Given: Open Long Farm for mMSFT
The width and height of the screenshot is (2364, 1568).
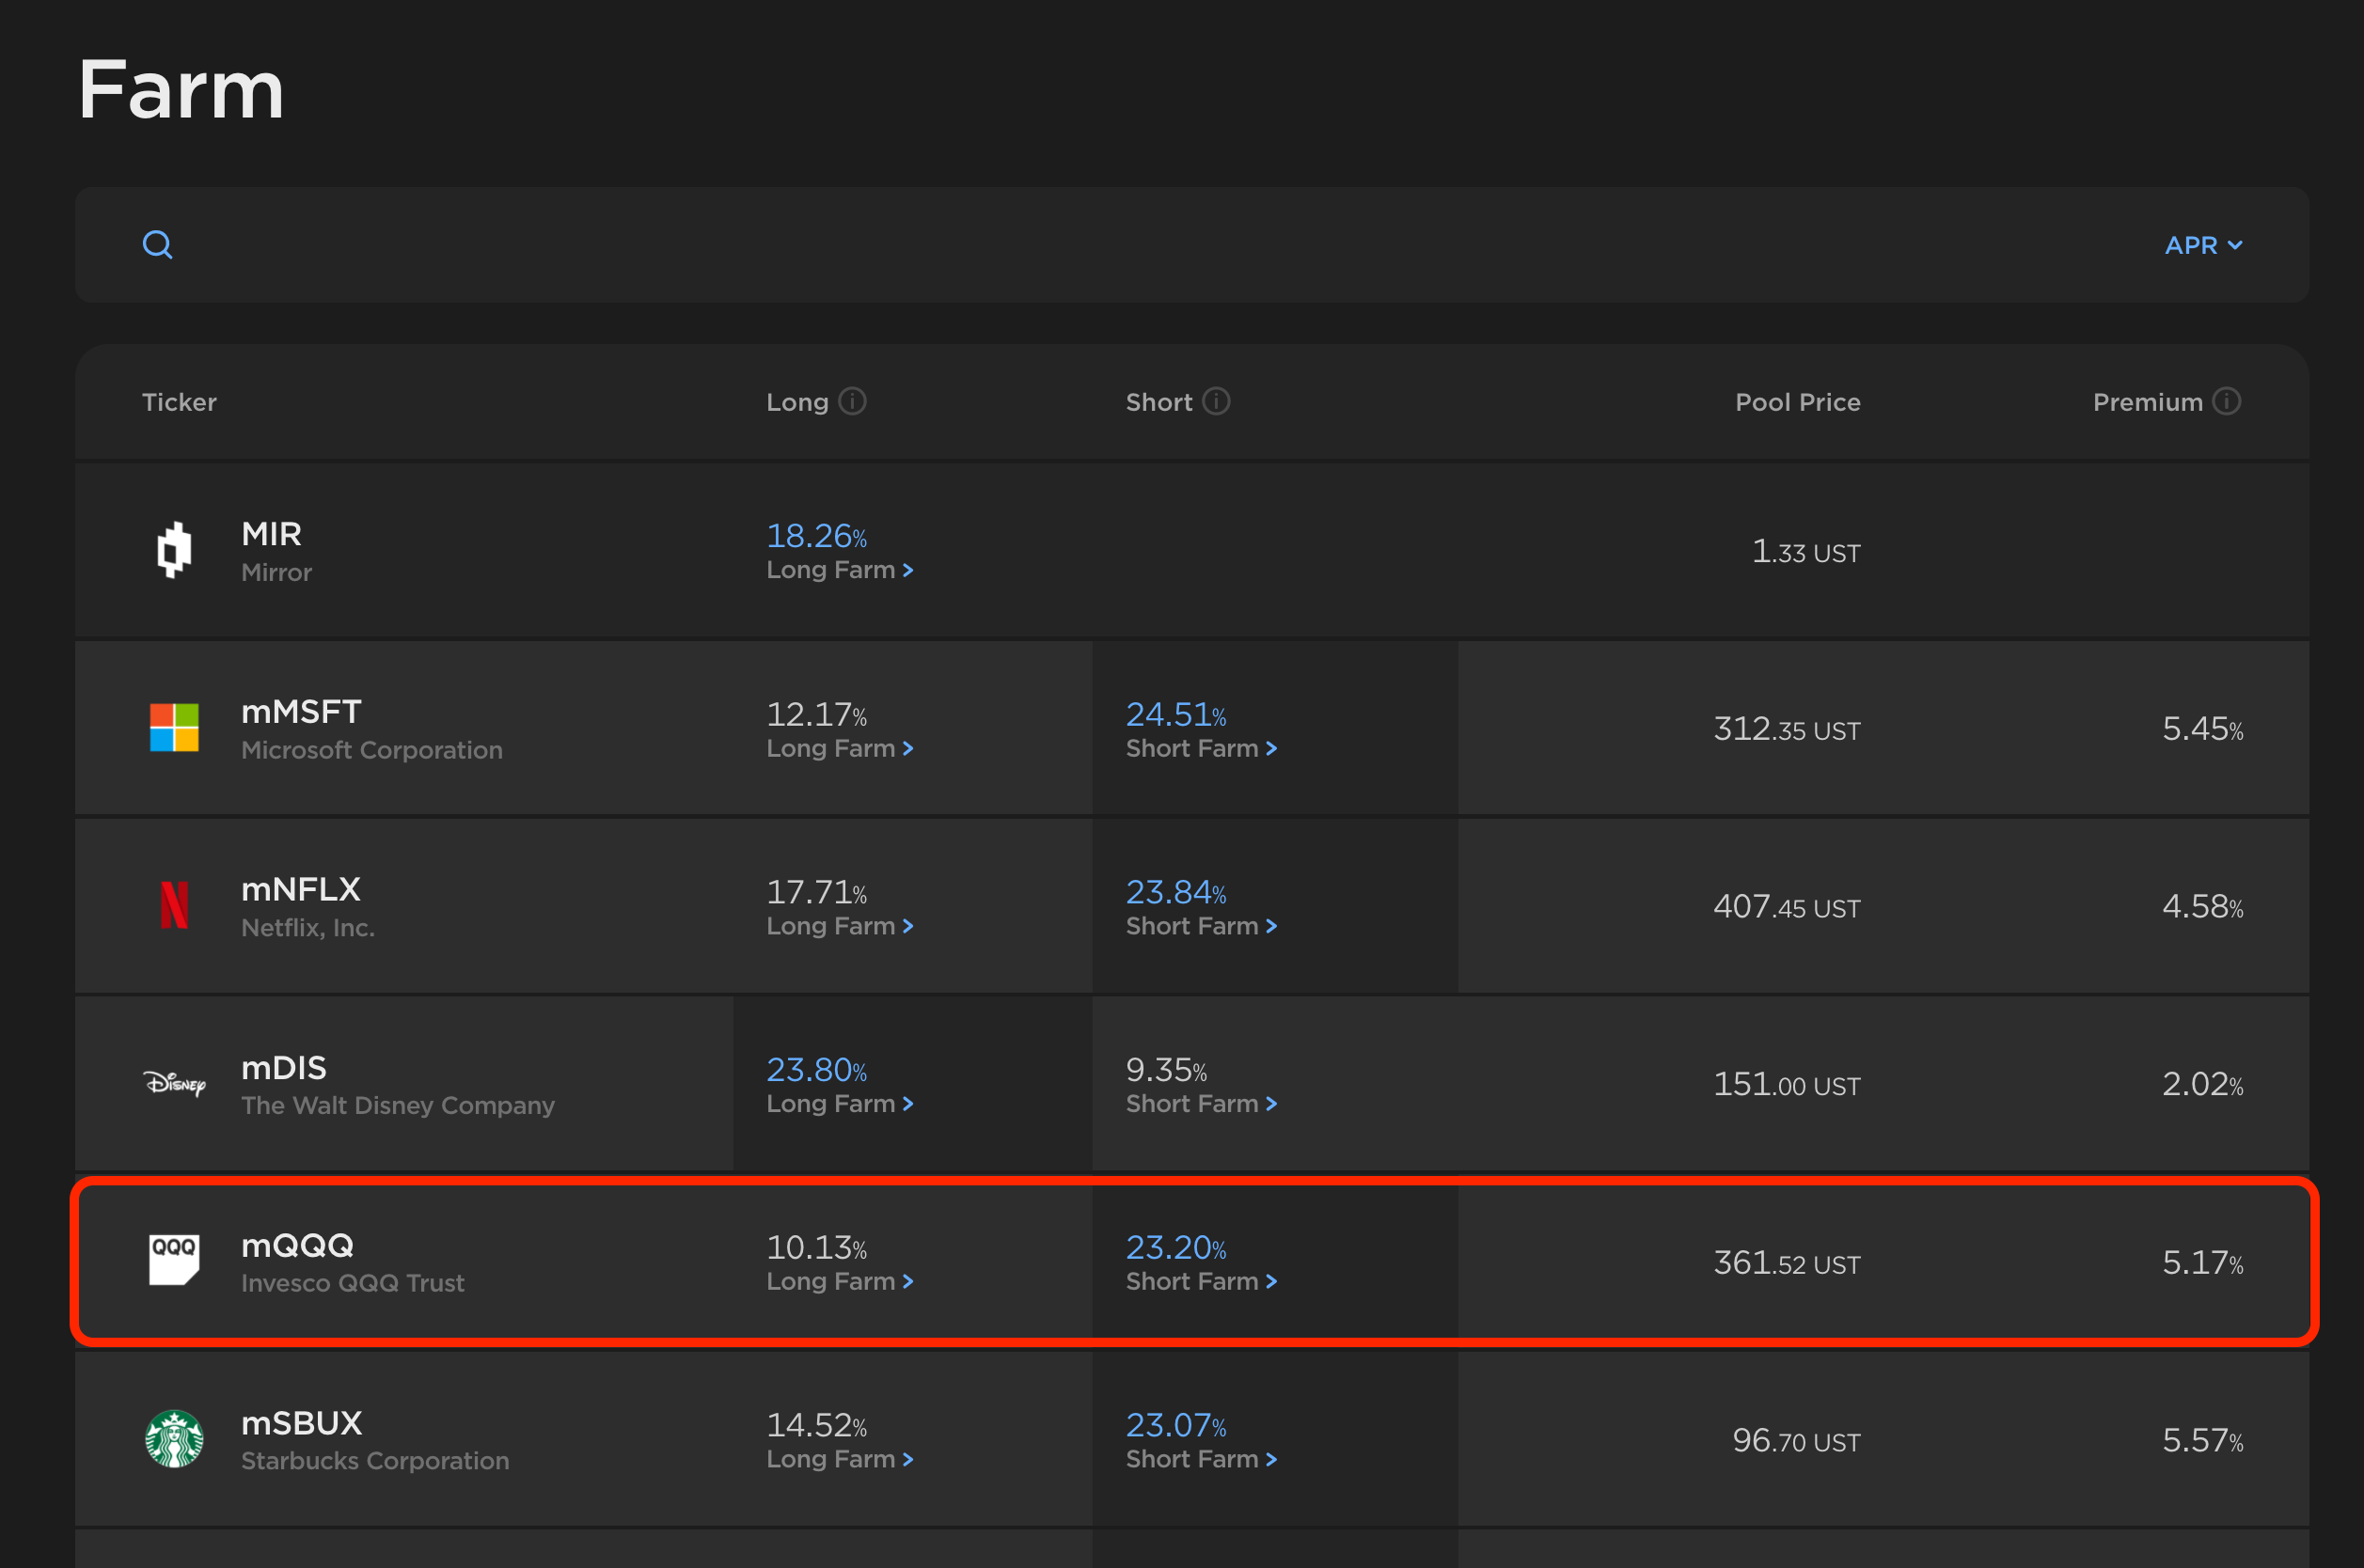Looking at the screenshot, I should coord(840,748).
